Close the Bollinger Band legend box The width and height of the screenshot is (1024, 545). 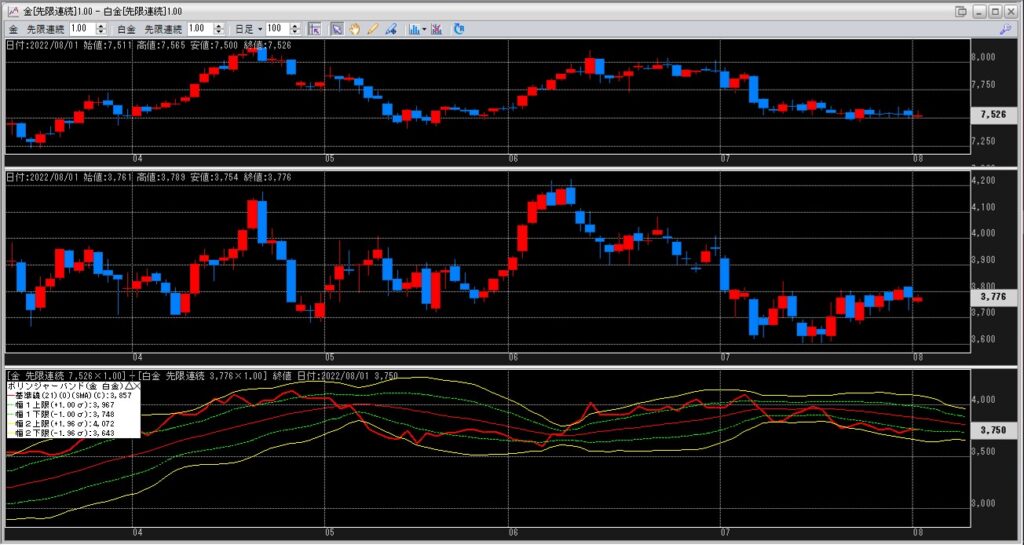pyautogui.click(x=136, y=385)
